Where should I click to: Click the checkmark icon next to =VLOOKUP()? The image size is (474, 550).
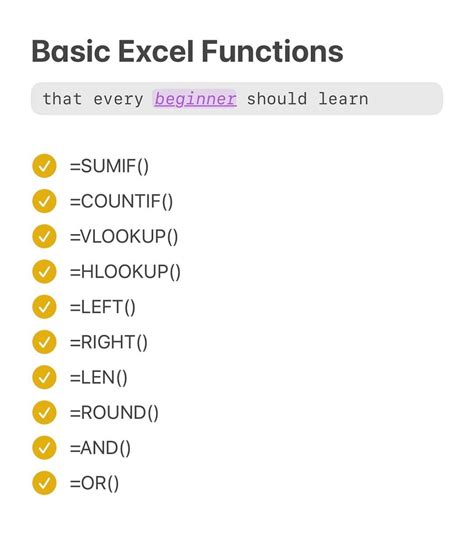pos(44,236)
